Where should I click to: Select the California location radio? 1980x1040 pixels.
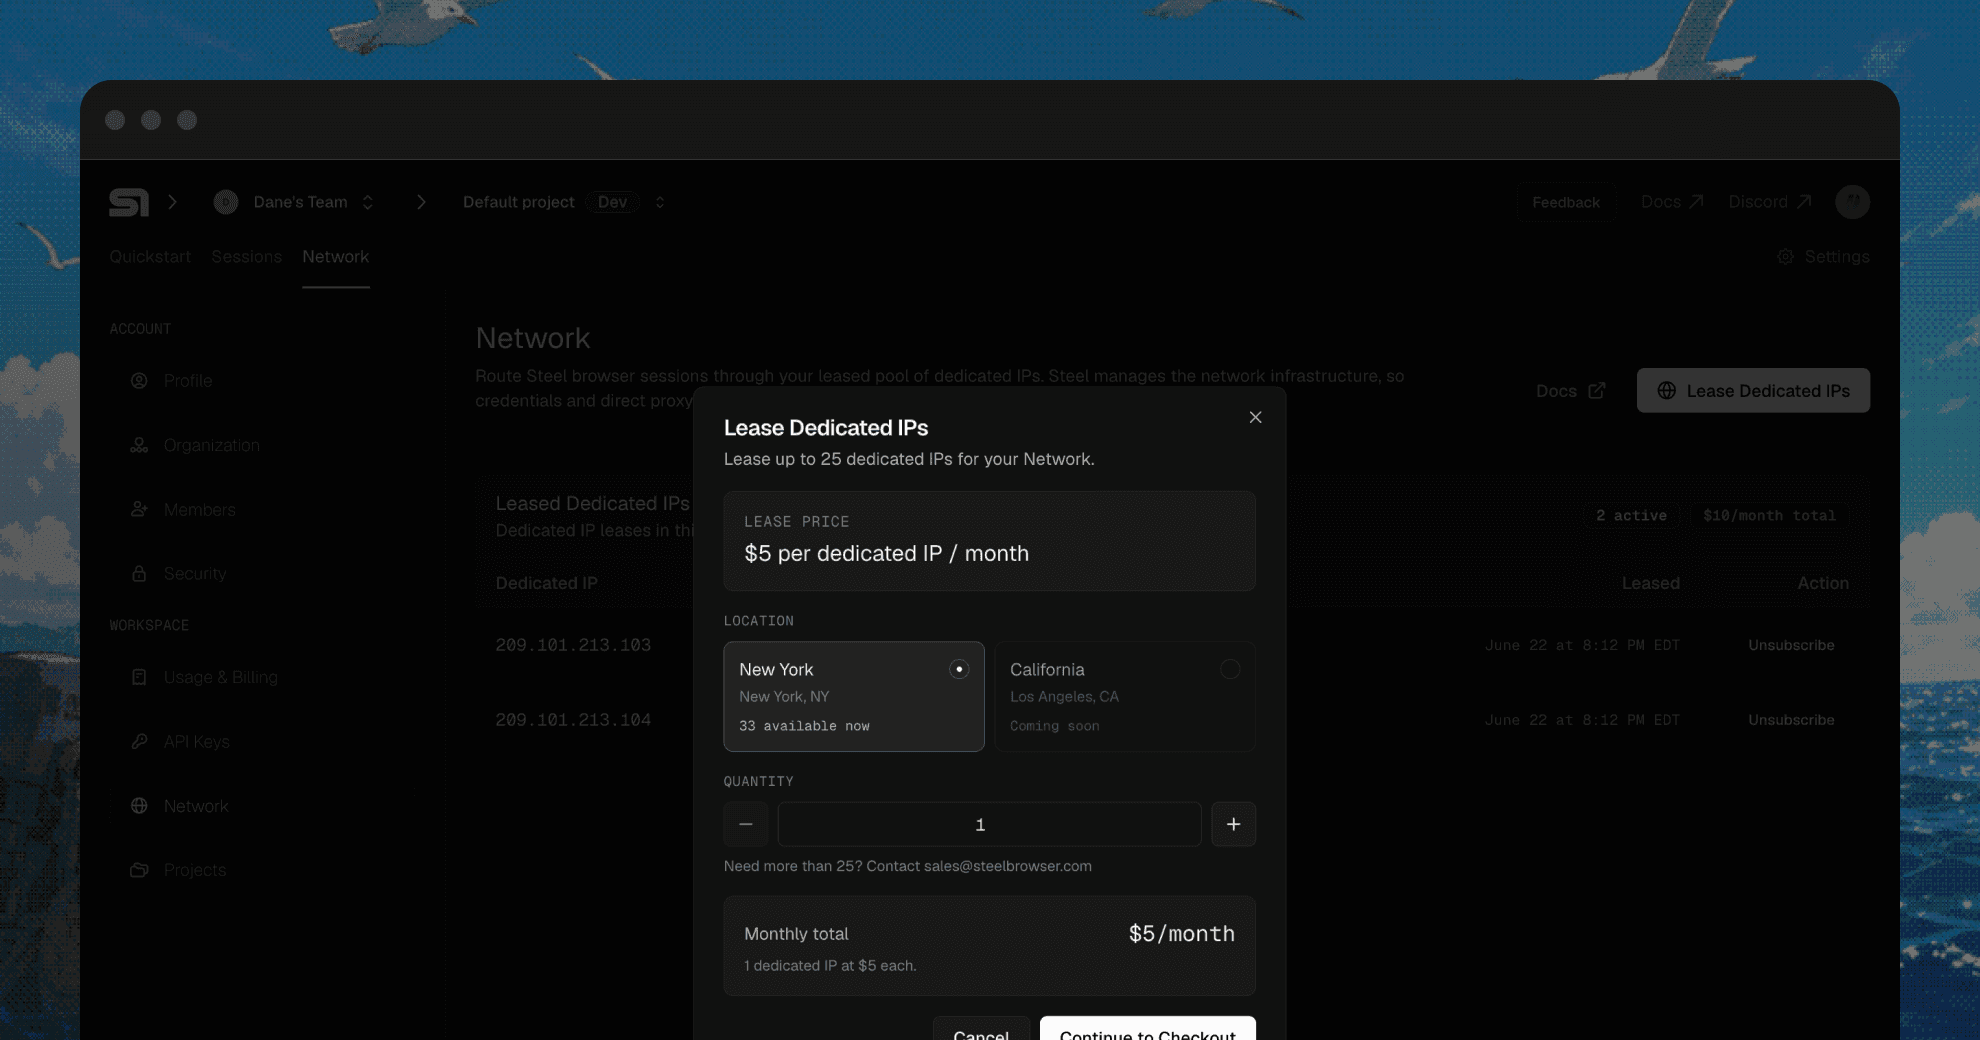coord(1230,670)
